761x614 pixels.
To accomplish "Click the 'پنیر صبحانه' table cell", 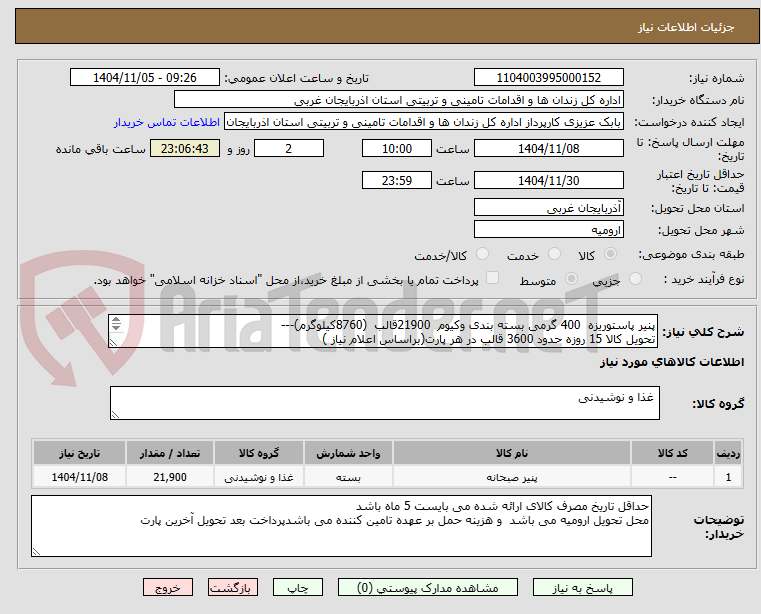I will coord(512,477).
